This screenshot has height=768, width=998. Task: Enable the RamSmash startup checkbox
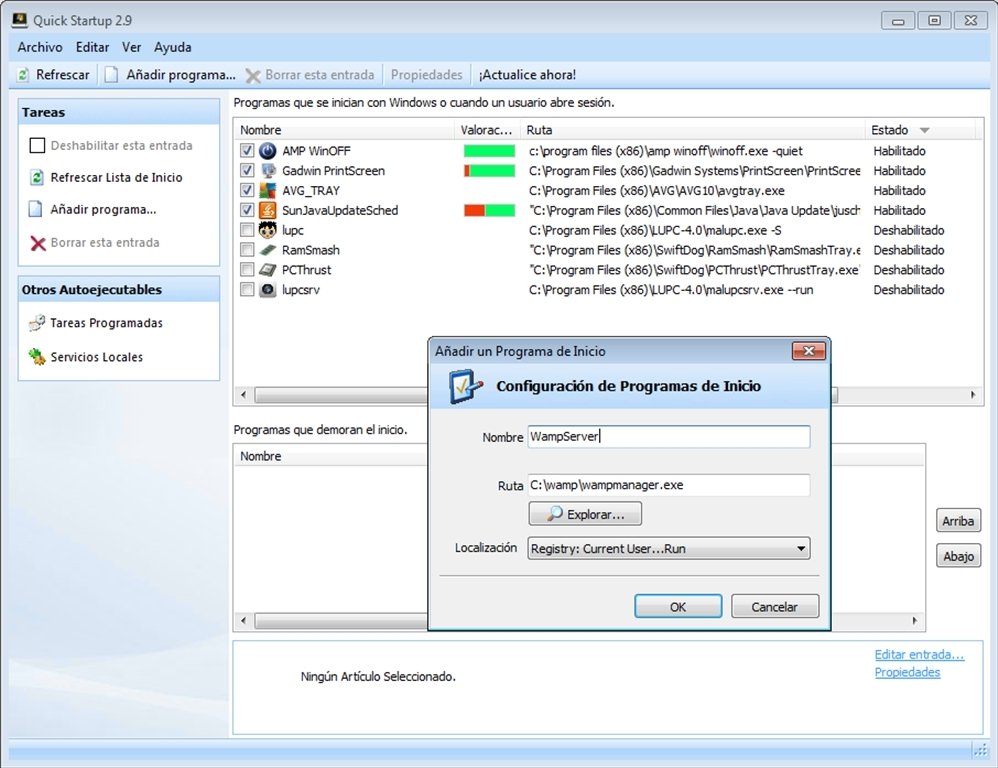(247, 250)
